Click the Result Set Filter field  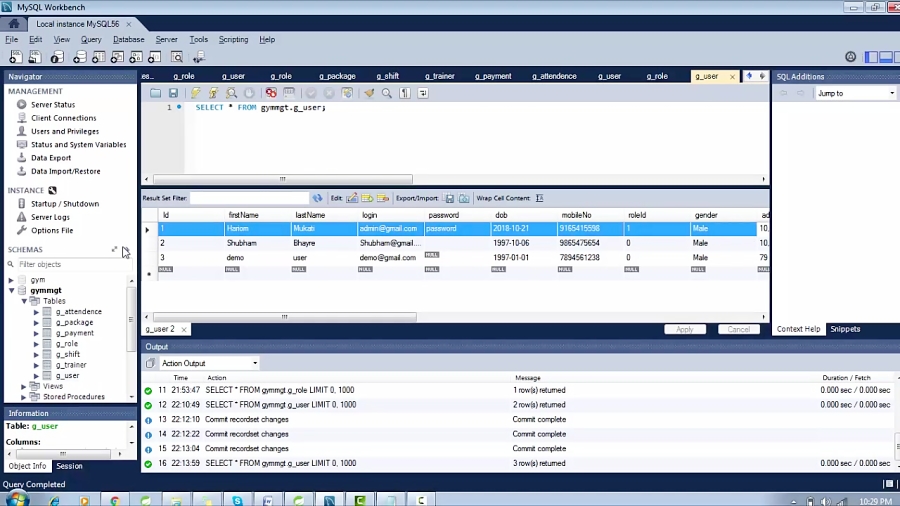click(x=249, y=198)
